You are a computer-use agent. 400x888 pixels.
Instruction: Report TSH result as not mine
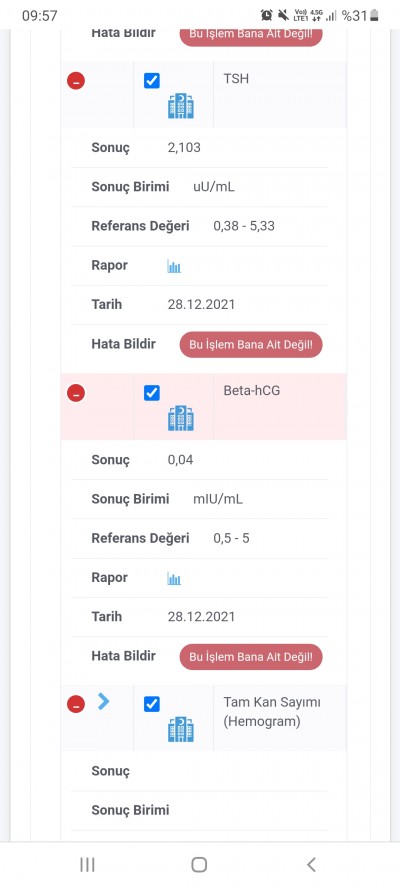(x=251, y=344)
